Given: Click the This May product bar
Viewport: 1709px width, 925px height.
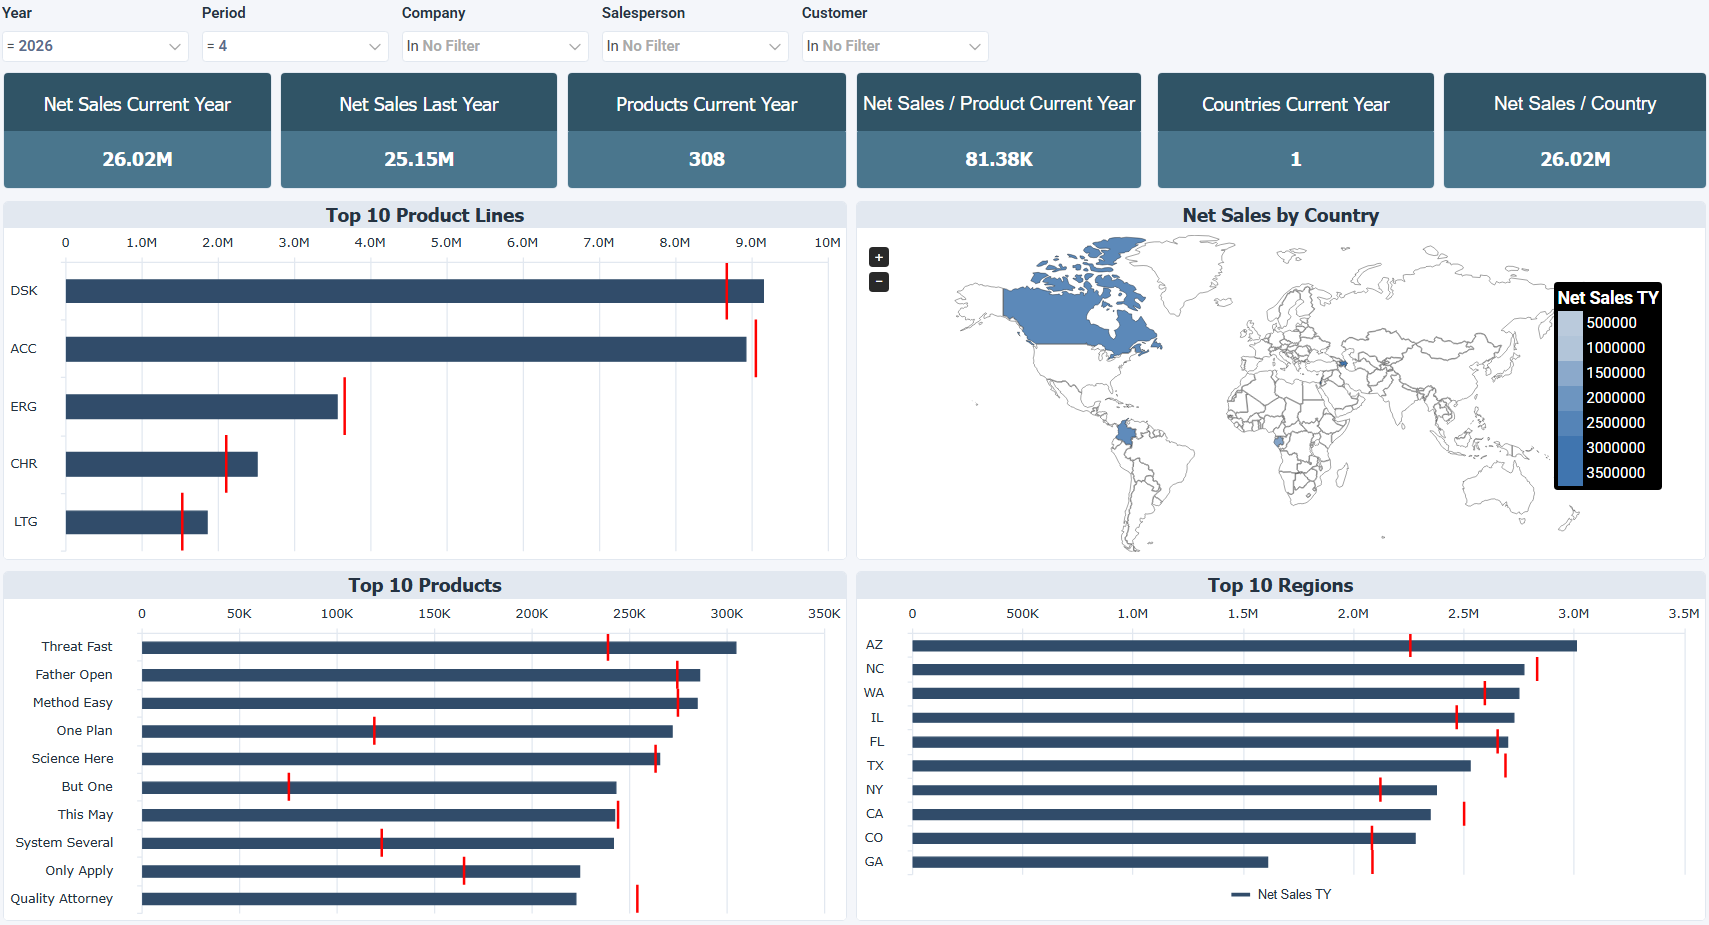Looking at the screenshot, I should tap(378, 816).
